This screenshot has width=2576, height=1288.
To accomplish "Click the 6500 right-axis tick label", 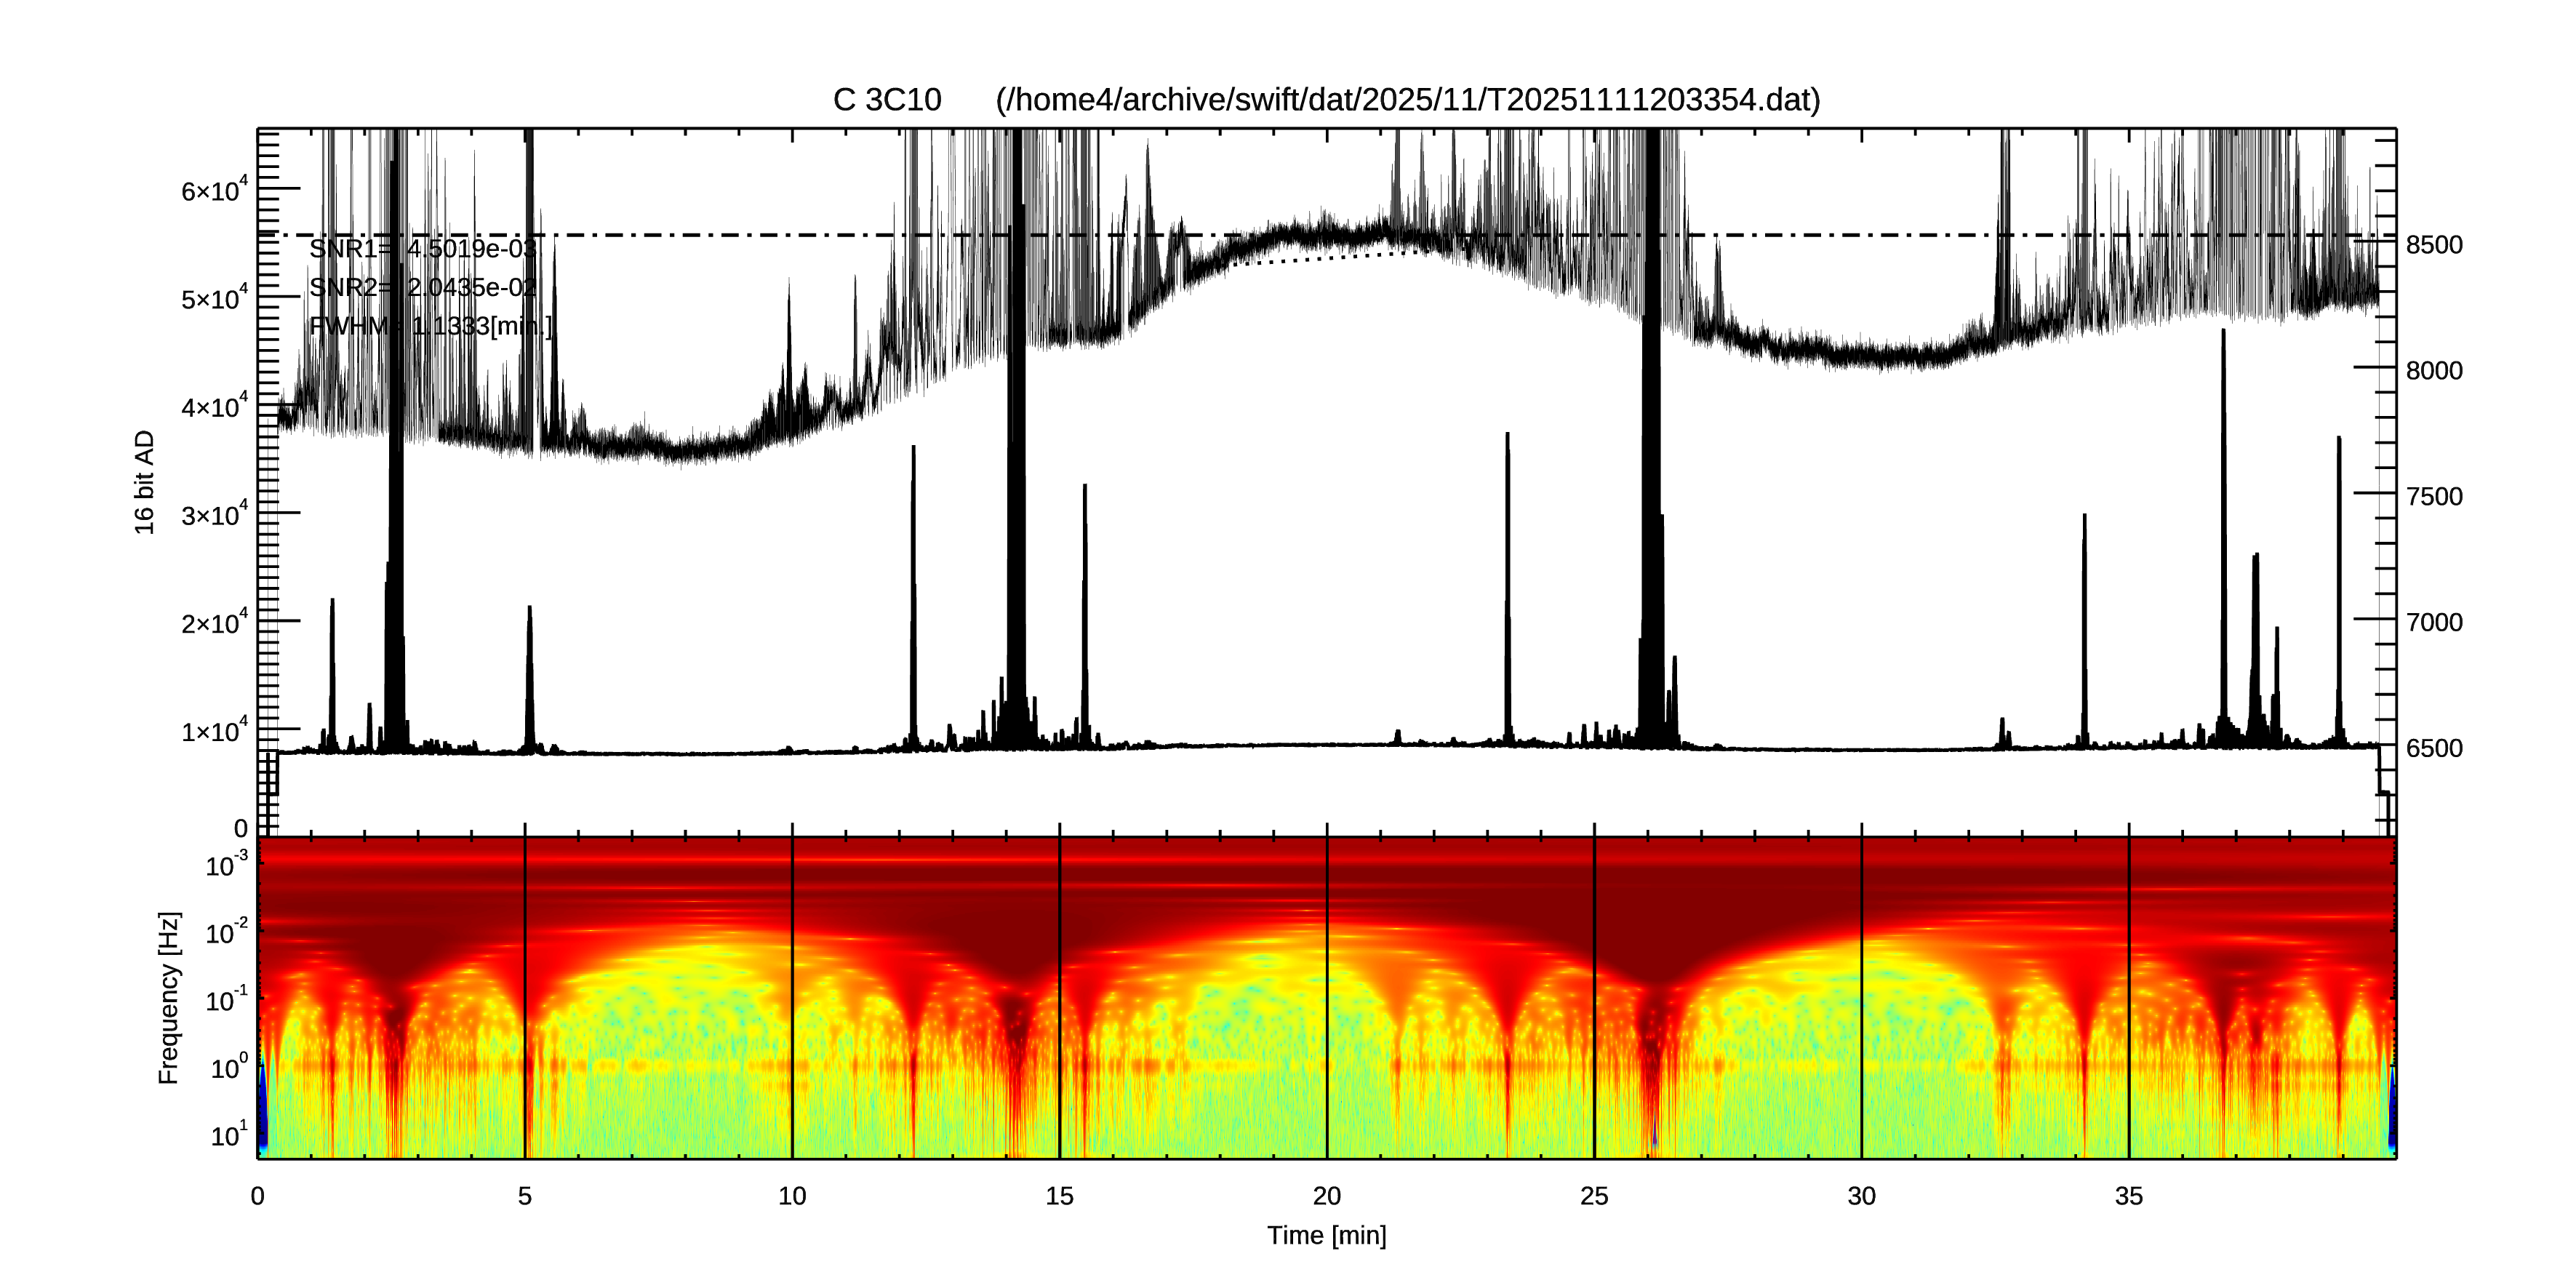I will (x=2434, y=748).
